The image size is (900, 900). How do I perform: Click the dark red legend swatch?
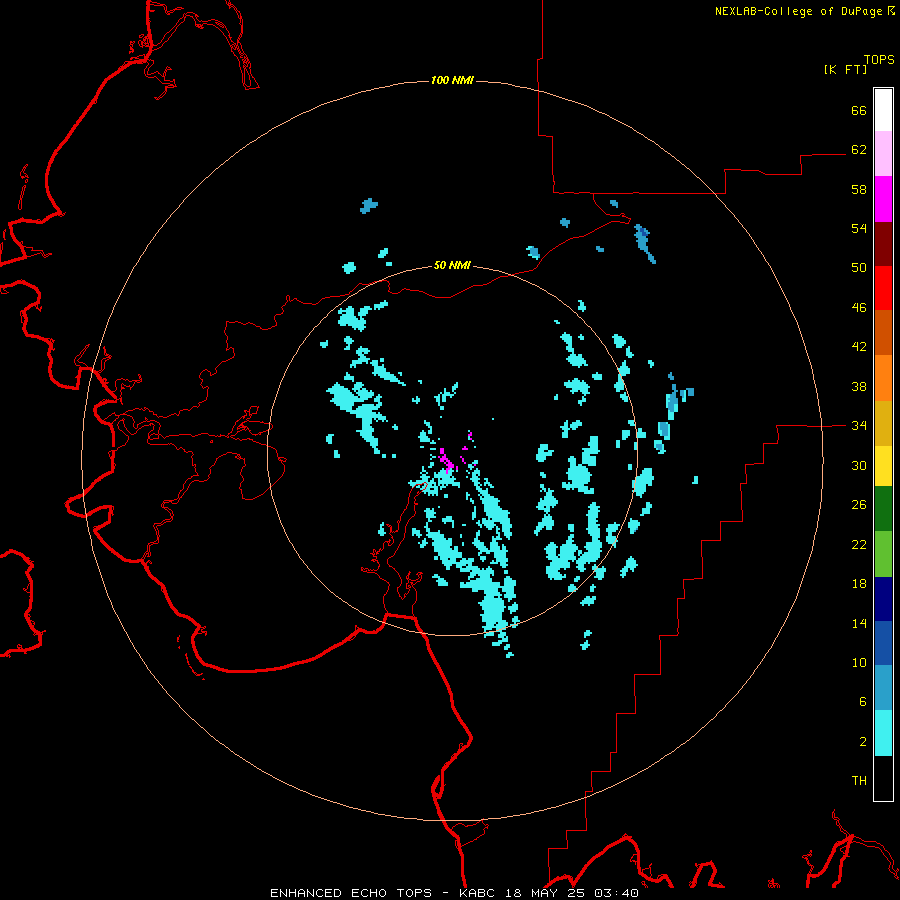coord(883,243)
